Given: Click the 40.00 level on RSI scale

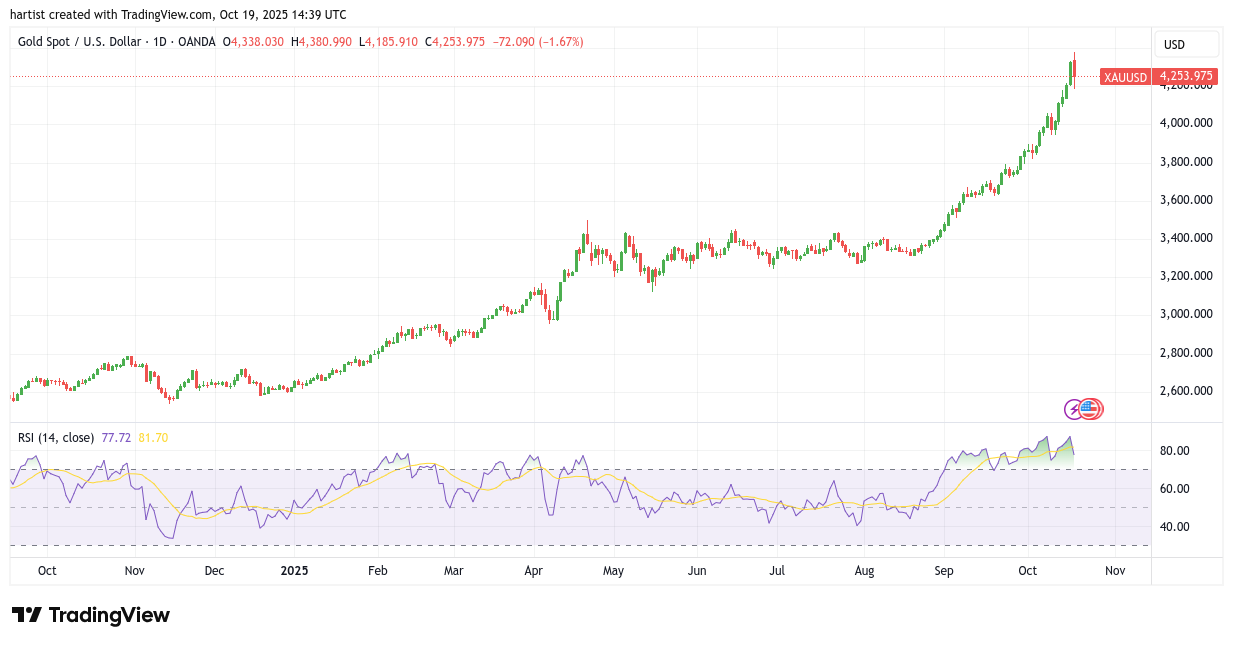Looking at the screenshot, I should 1175,527.
